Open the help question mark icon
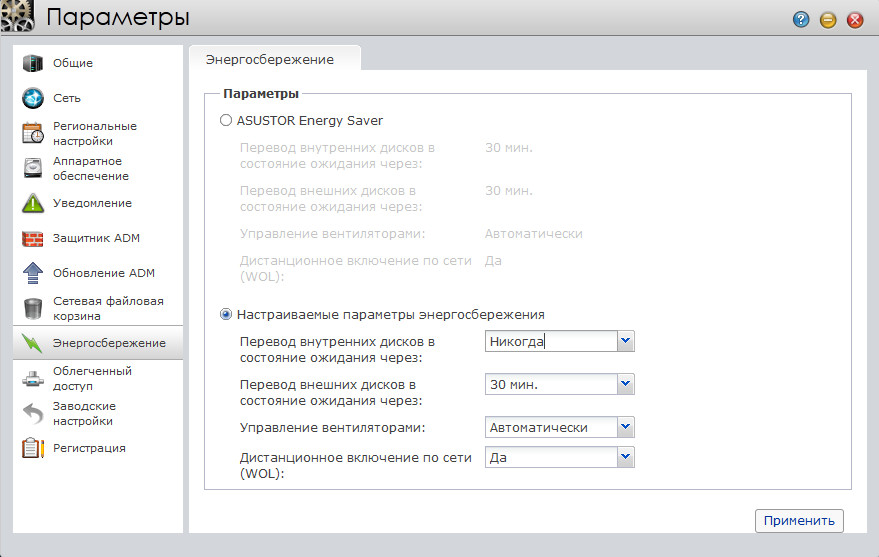Screen dimensions: 879x557 coord(801,19)
